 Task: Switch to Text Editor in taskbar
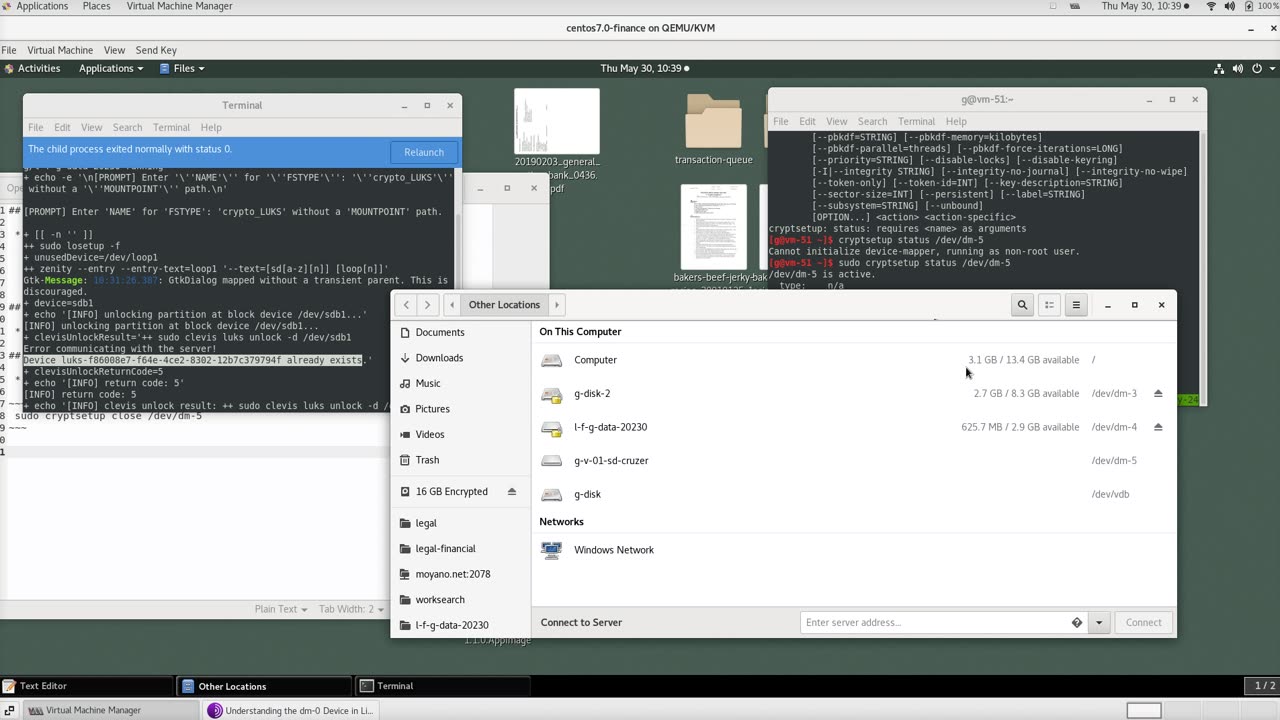pyautogui.click(x=88, y=686)
